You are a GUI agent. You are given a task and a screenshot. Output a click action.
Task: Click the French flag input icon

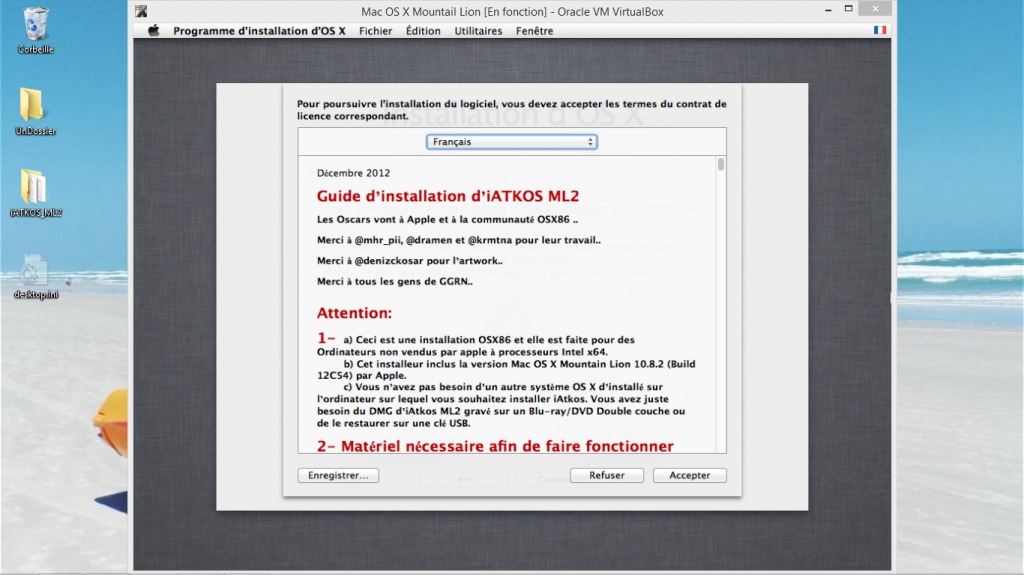pyautogui.click(x=880, y=31)
